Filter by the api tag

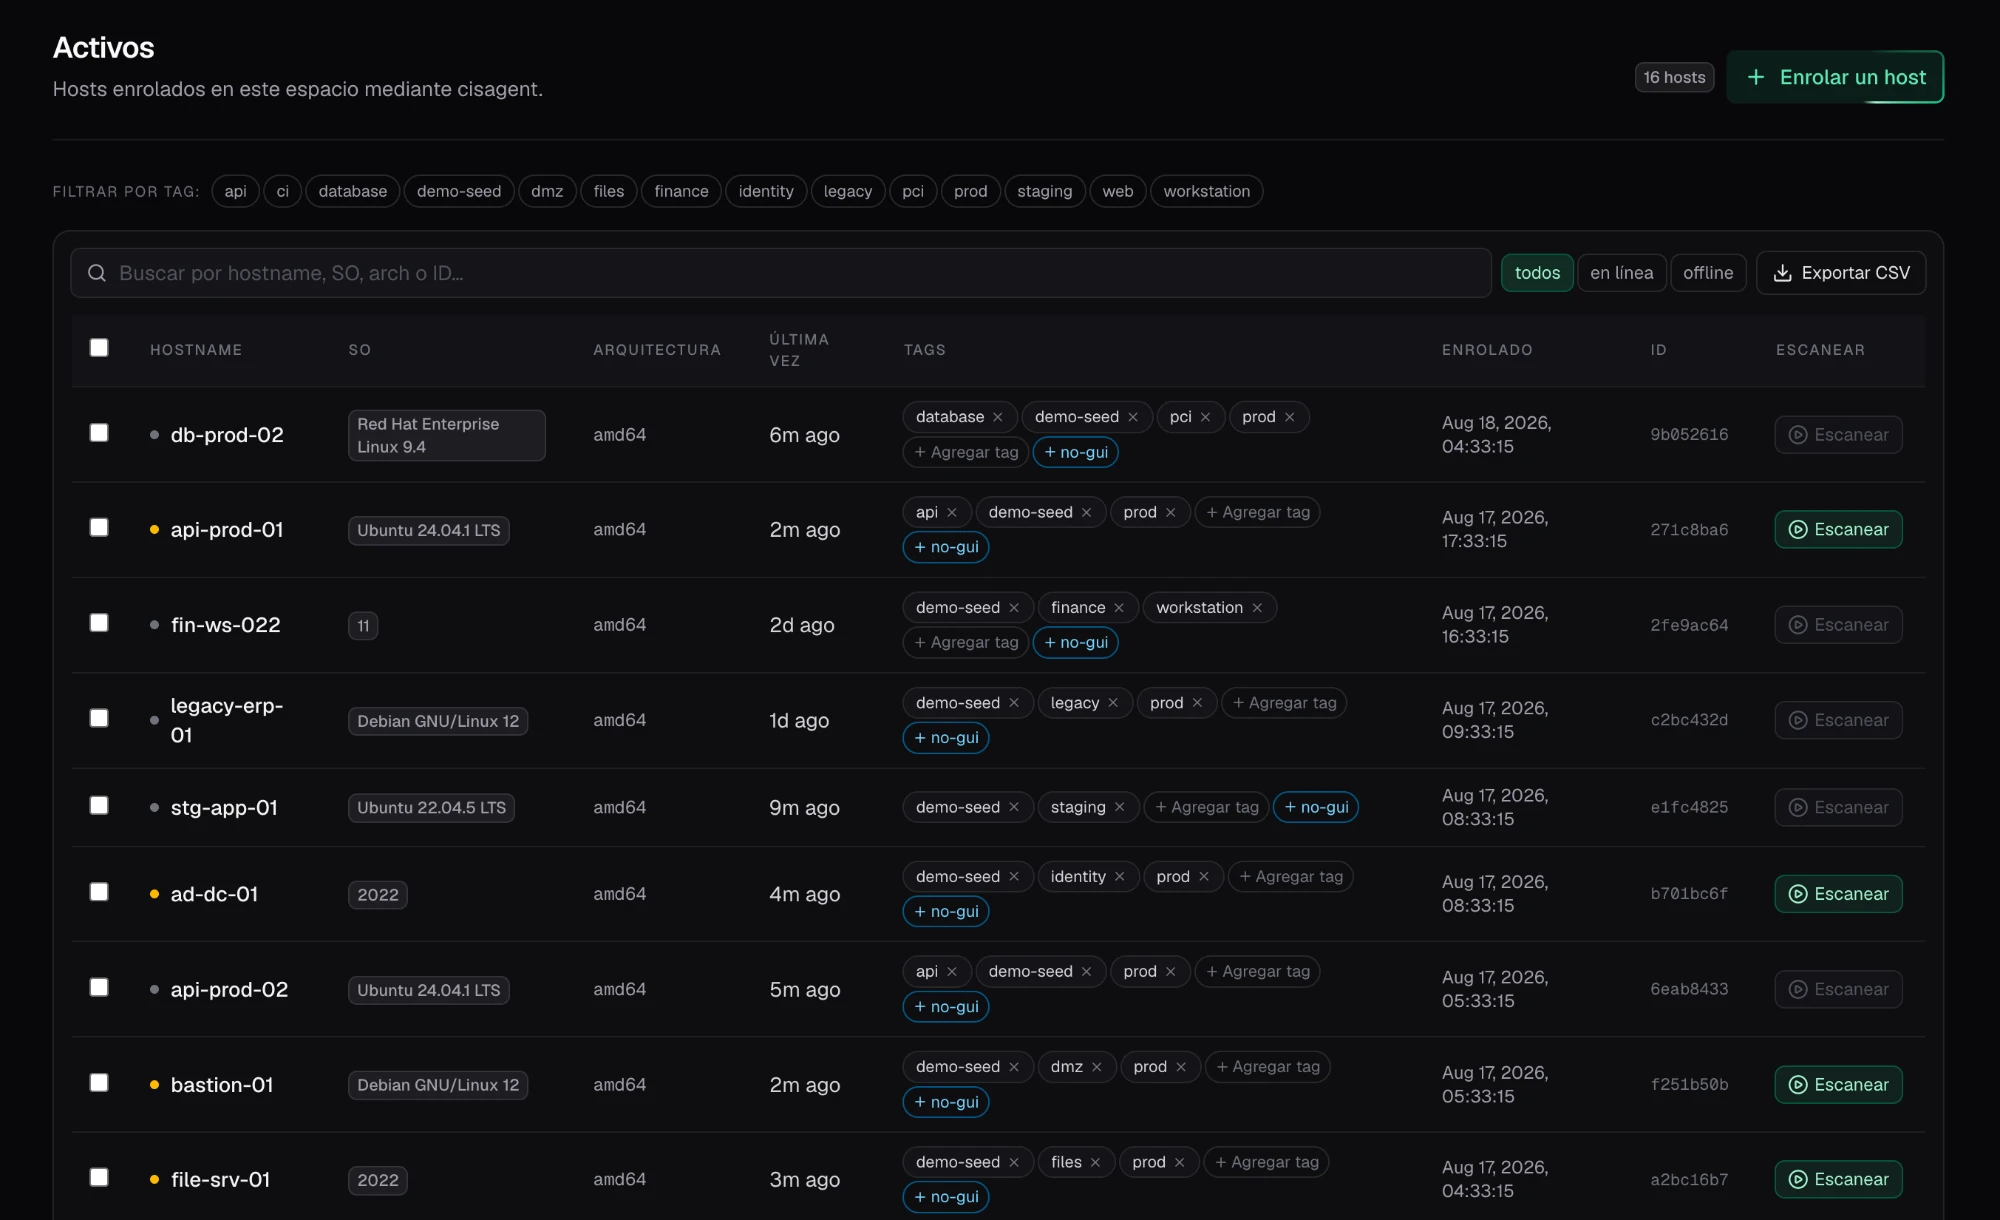(x=235, y=191)
